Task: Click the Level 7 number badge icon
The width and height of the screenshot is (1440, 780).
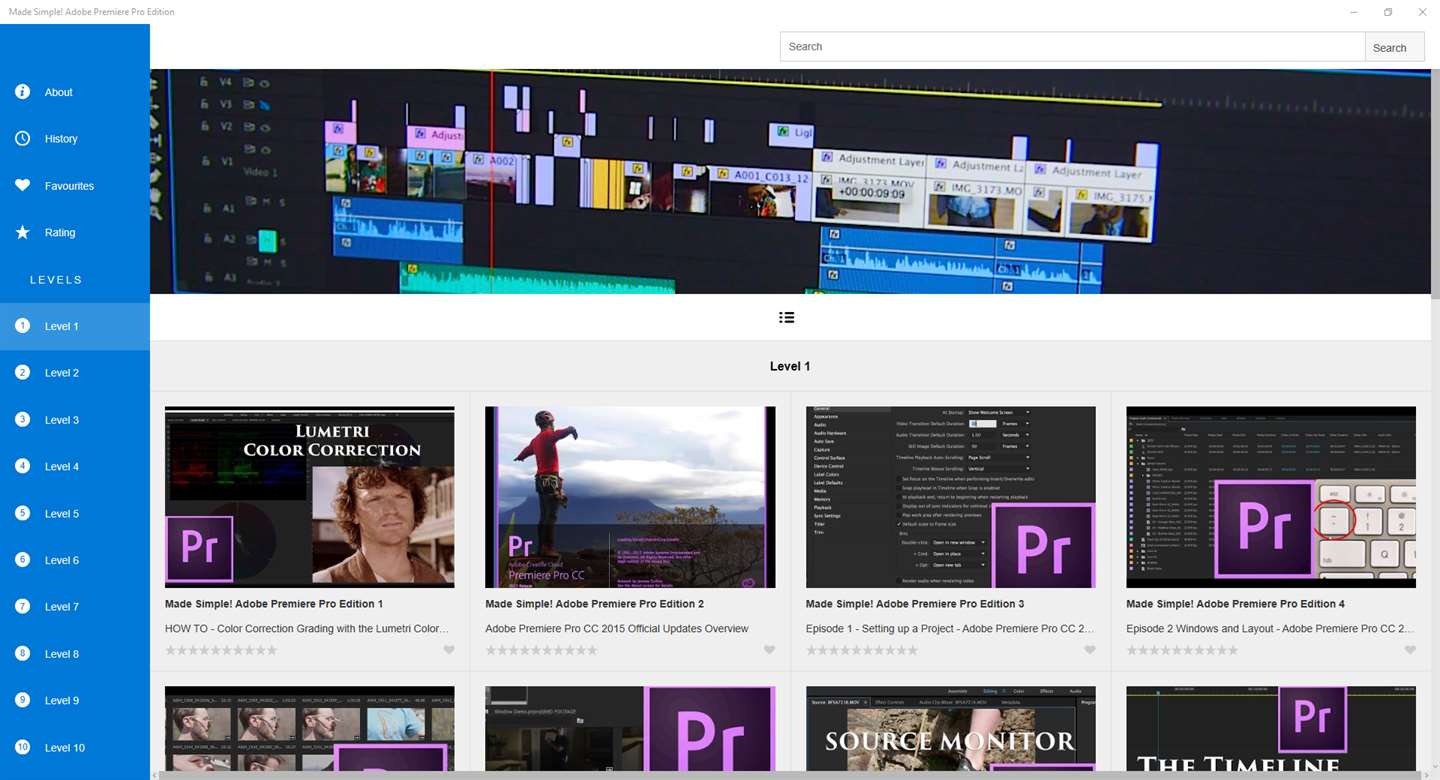Action: pos(22,607)
